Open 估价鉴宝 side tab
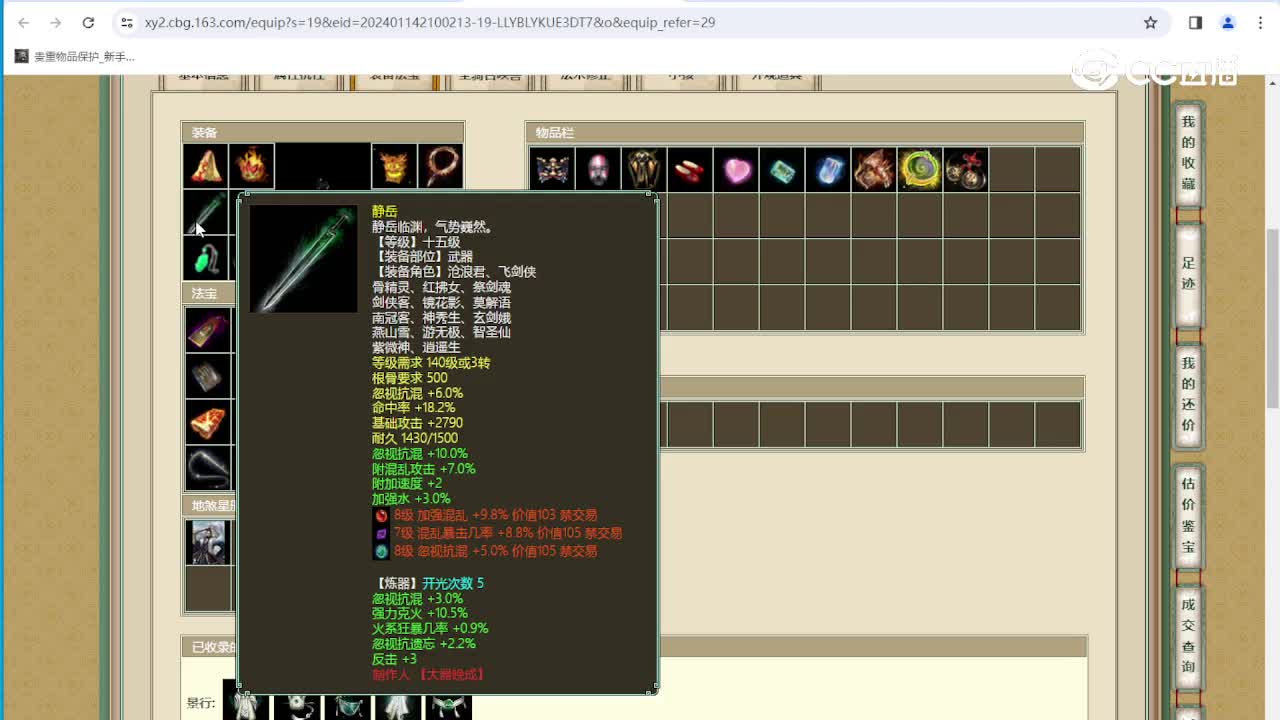 click(1188, 515)
